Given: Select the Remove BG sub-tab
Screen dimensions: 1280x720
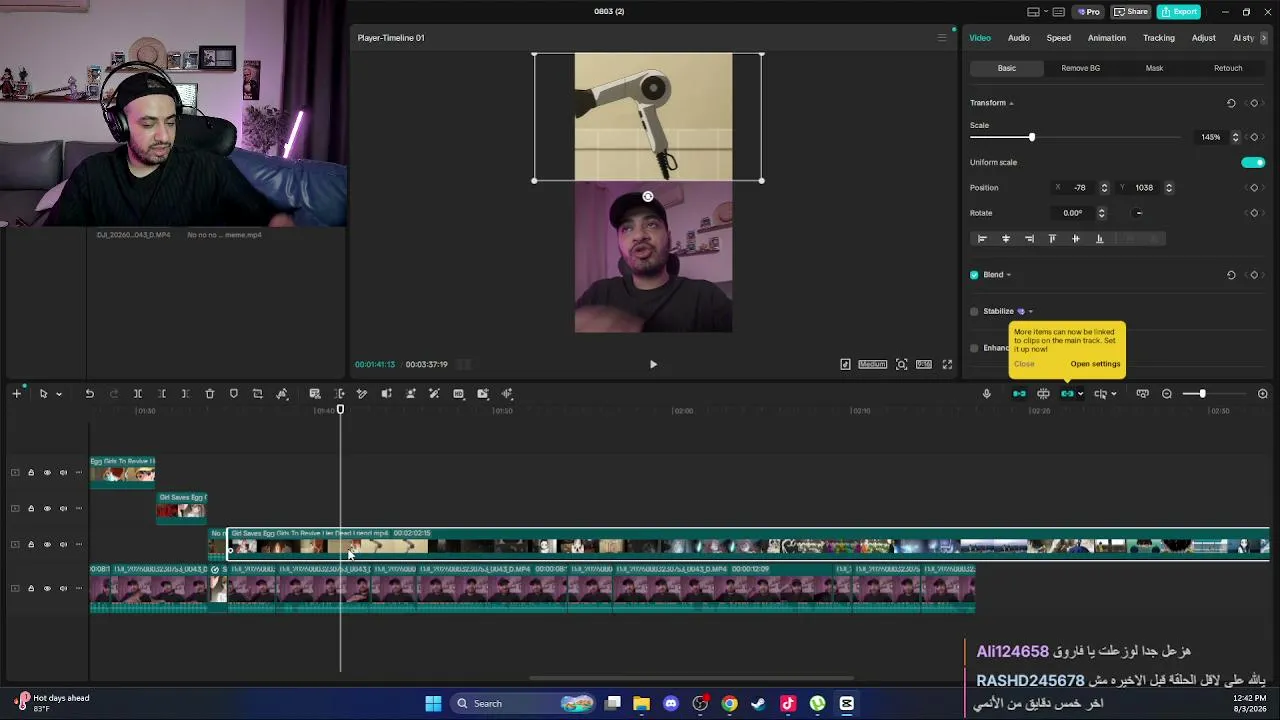Looking at the screenshot, I should pyautogui.click(x=1080, y=68).
